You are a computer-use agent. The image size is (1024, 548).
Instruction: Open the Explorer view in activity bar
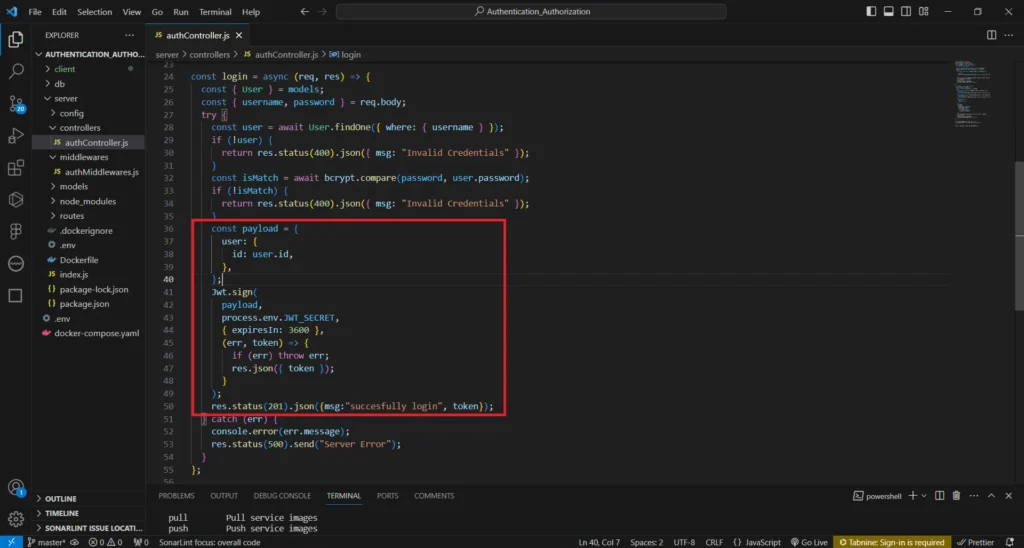16,39
